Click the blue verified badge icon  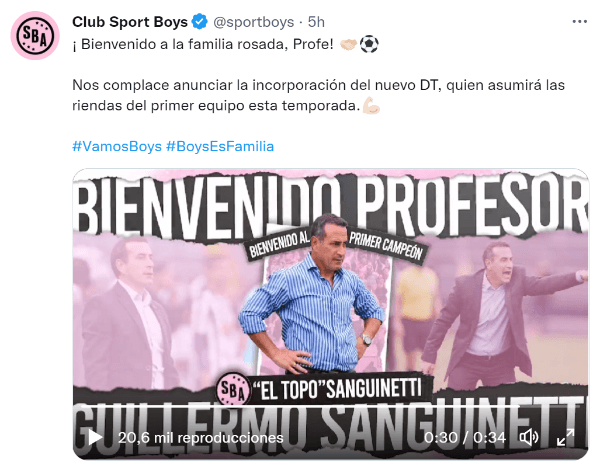(199, 22)
